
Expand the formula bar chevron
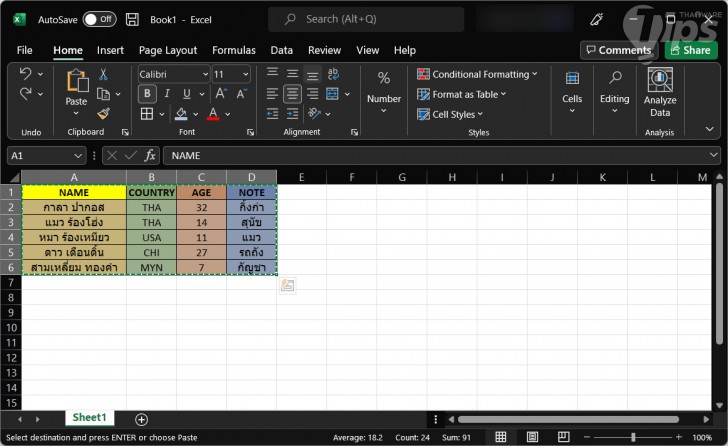pos(714,155)
